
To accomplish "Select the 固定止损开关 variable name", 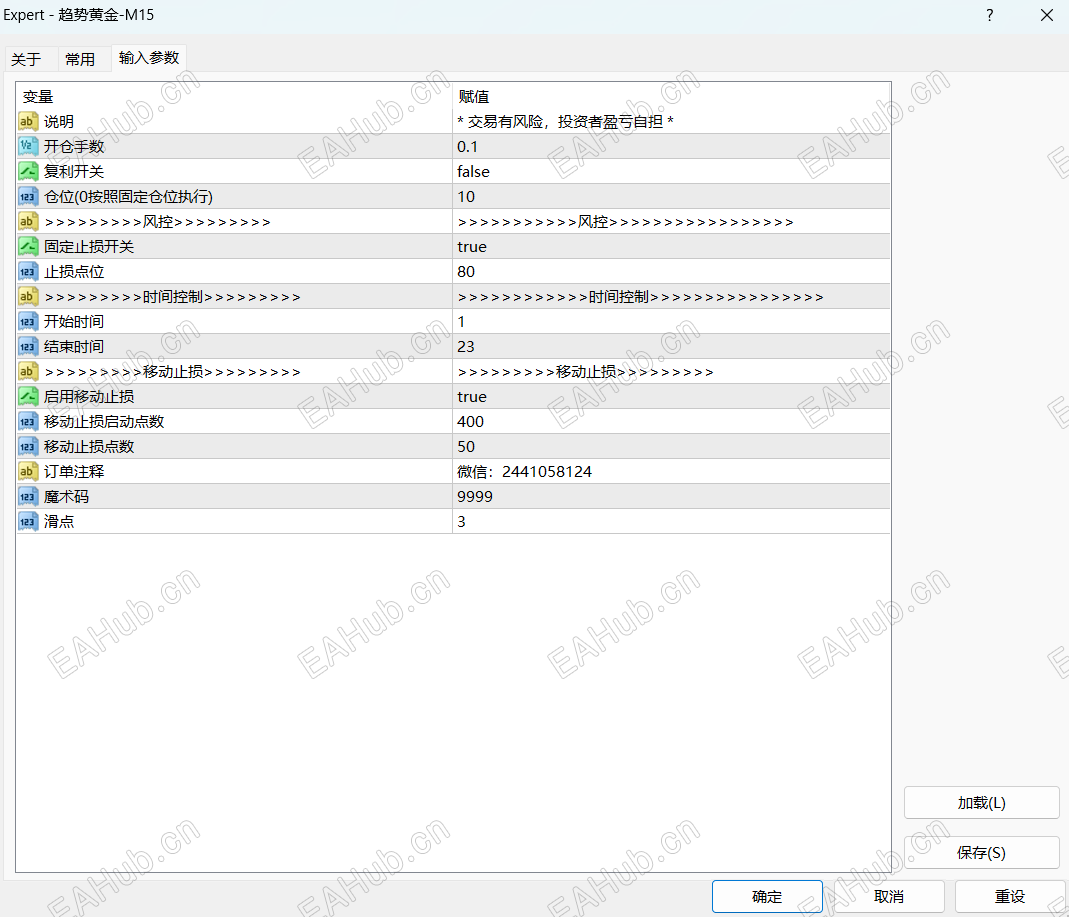I will coord(89,246).
